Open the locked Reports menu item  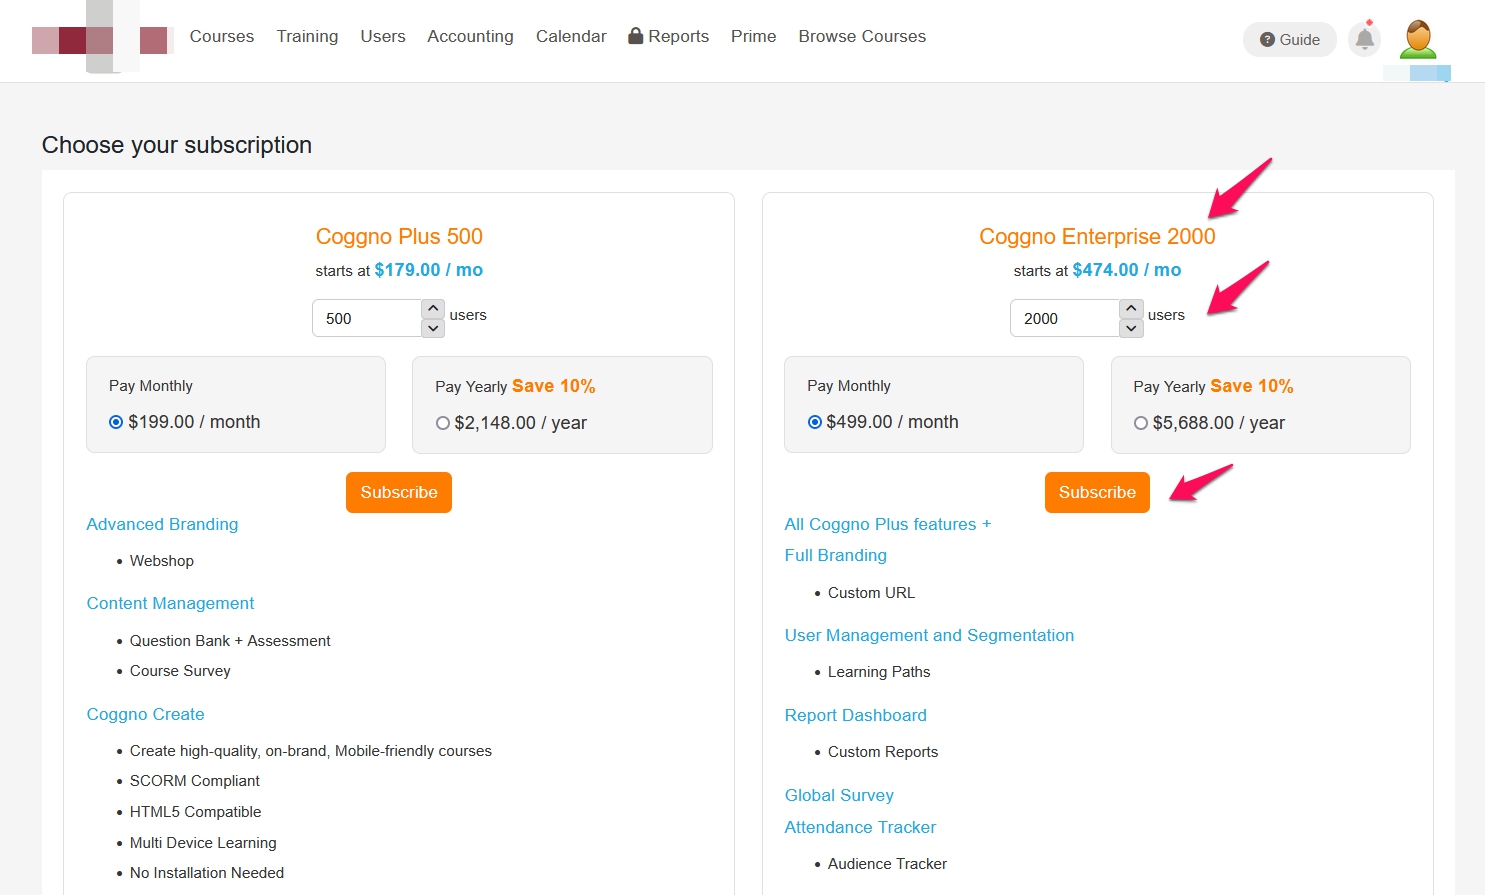[668, 36]
